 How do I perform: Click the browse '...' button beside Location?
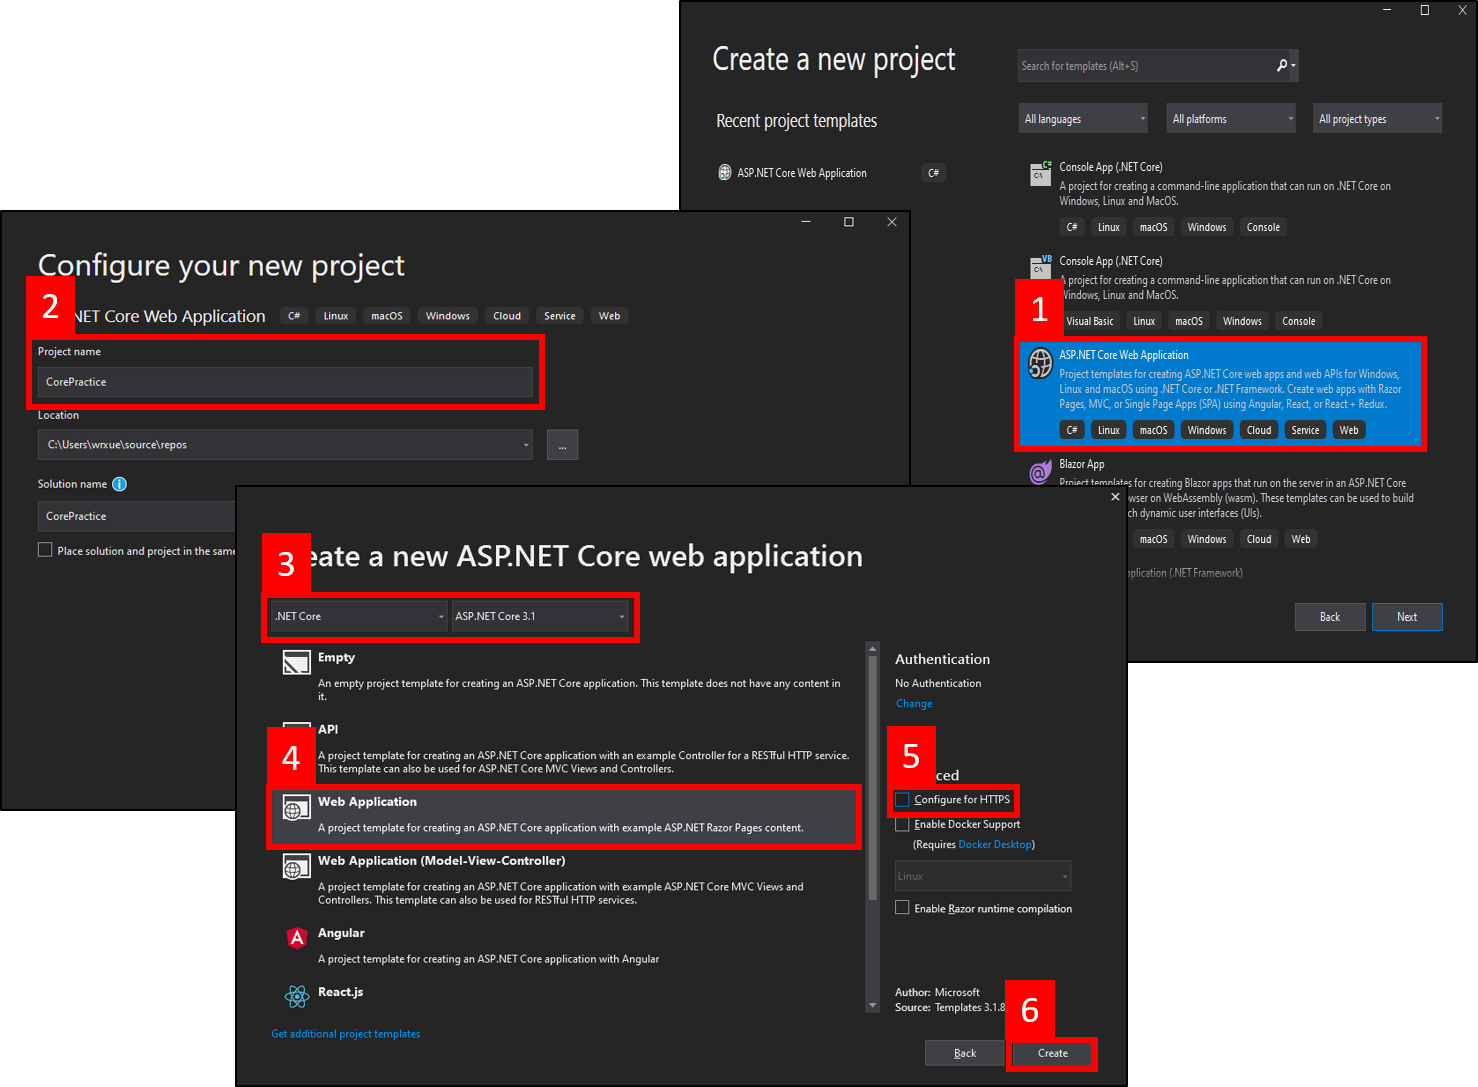pos(562,445)
